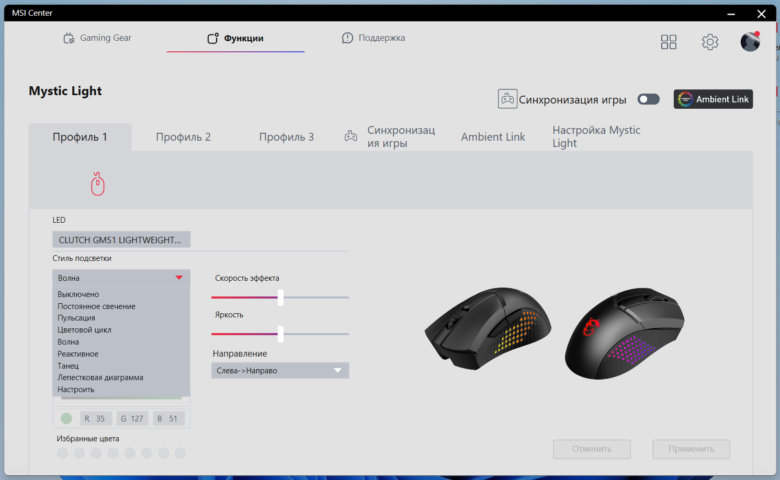The height and width of the screenshot is (480, 780).
Task: Click the right mouse preview with dragon logo
Action: 624,333
